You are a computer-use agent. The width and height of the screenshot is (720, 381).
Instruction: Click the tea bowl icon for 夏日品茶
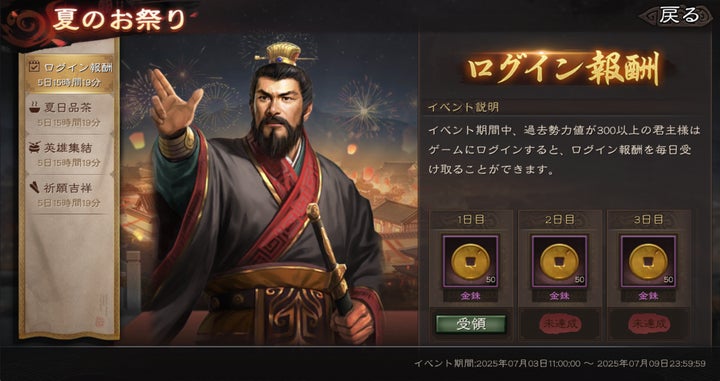pyautogui.click(x=34, y=107)
